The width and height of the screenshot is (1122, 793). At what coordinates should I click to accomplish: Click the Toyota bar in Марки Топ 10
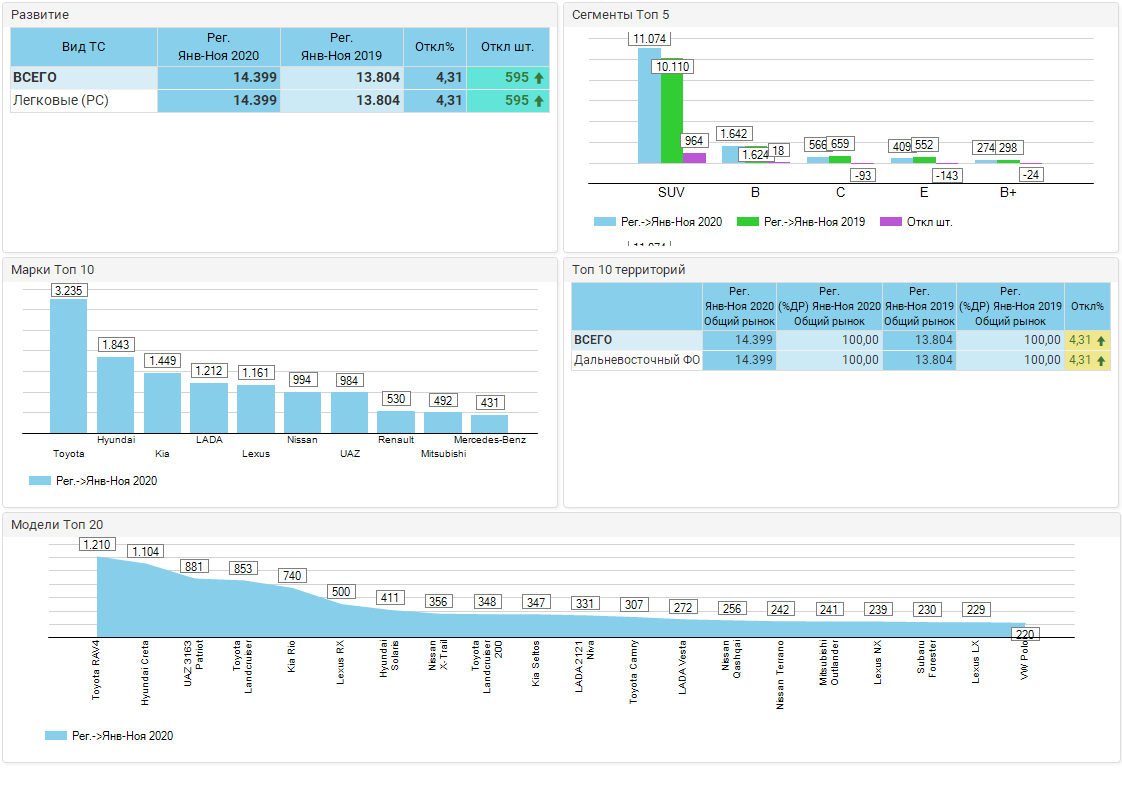68,365
